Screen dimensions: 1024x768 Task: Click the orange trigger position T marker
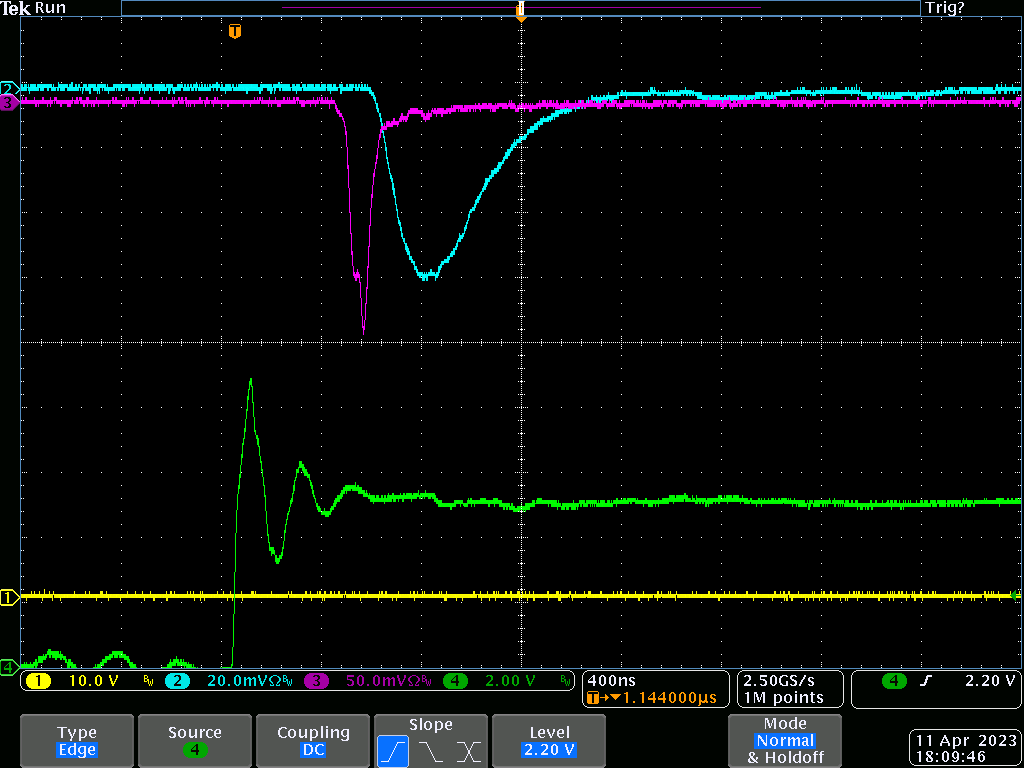(x=235, y=32)
